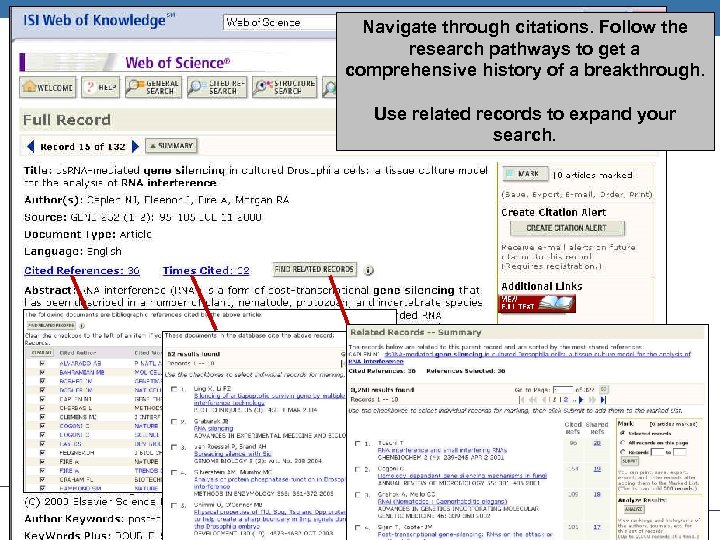
Task: Open cited author GRAHAM FL link
Action: 76,479
